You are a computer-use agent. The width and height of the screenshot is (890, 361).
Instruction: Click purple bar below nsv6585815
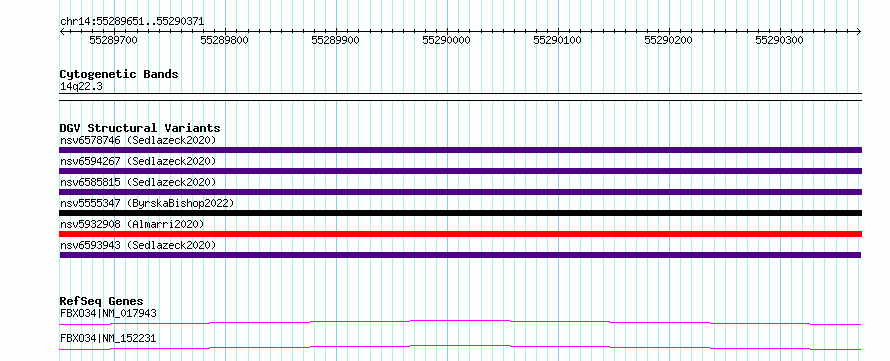click(460, 192)
